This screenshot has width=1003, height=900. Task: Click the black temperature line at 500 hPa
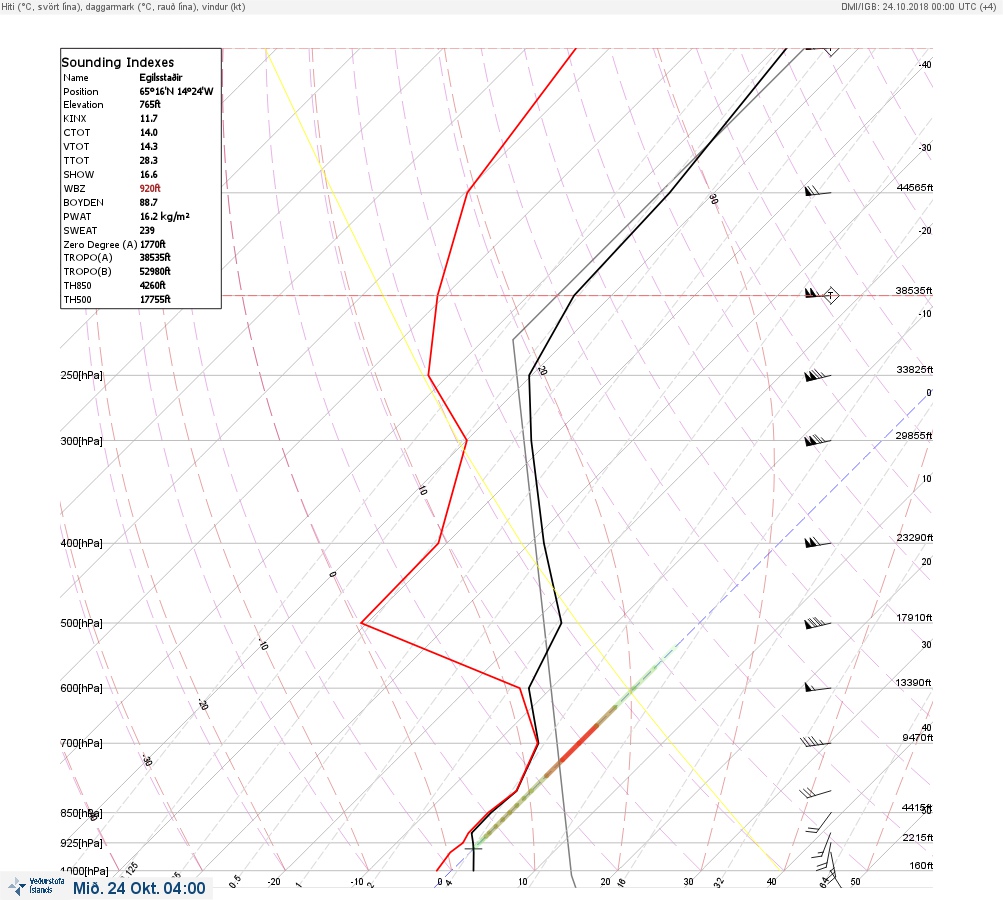click(x=561, y=622)
